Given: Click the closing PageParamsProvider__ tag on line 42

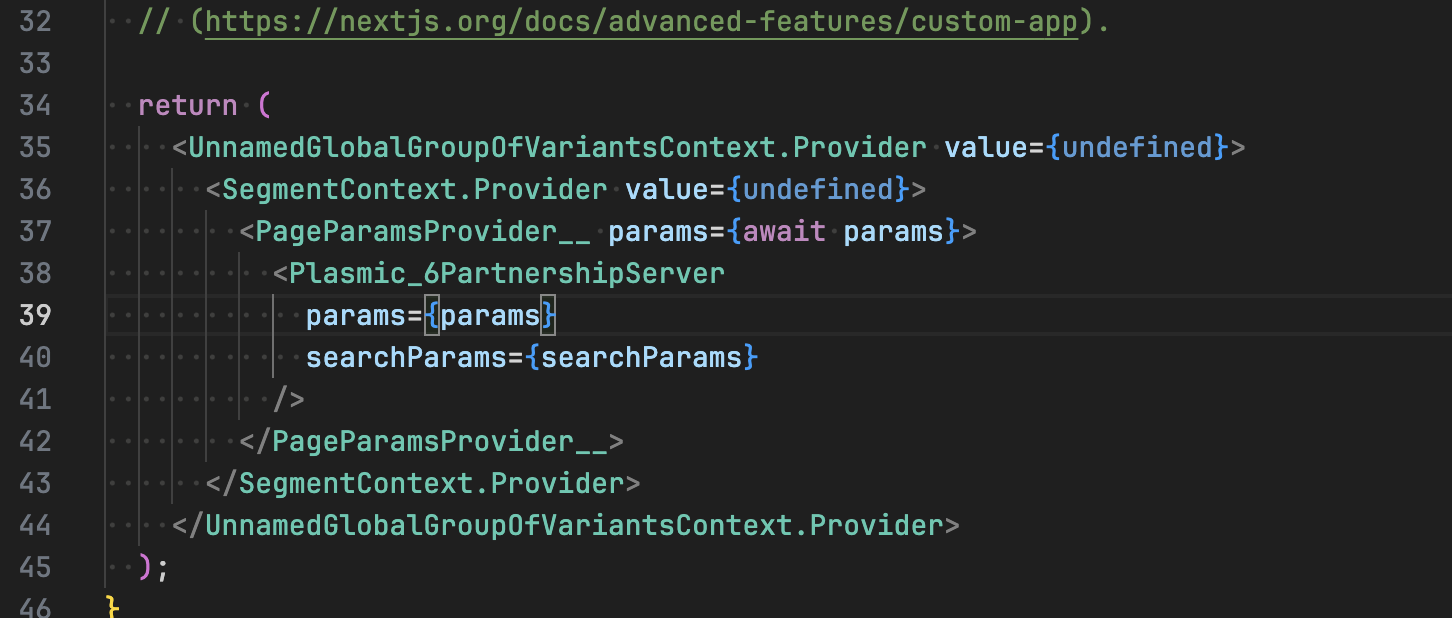Looking at the screenshot, I should [439, 442].
